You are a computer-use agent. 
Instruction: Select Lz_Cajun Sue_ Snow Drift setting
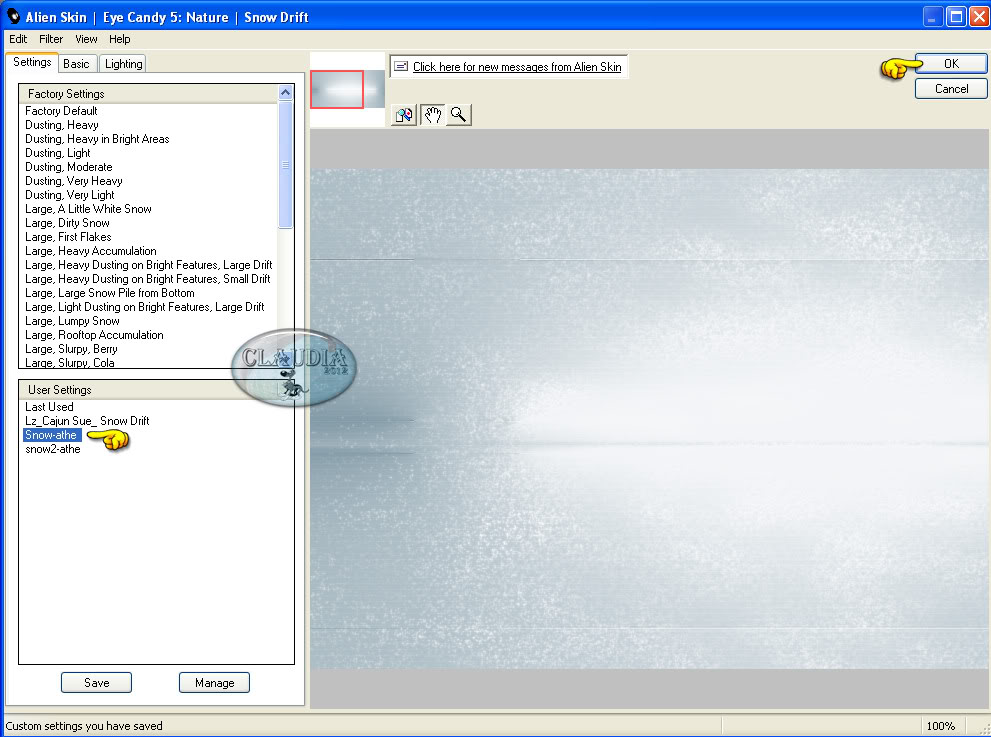(x=87, y=420)
